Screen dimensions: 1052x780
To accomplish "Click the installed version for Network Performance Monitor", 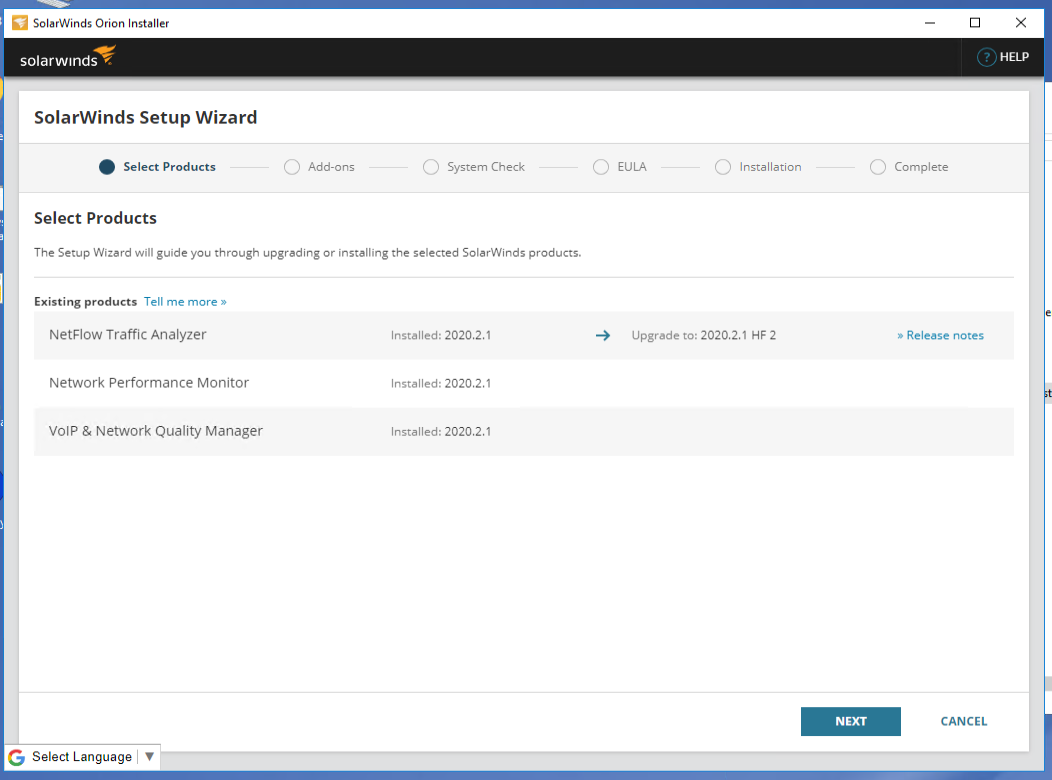I will click(441, 384).
